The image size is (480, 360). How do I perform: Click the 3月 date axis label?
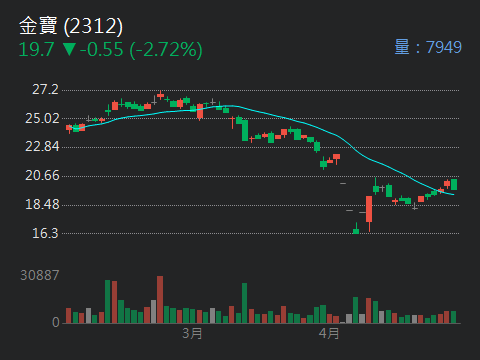(192, 333)
